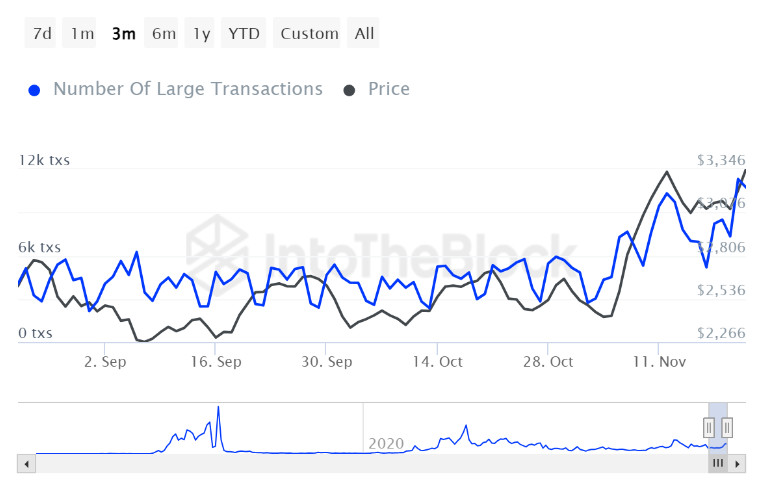
Task: Click the right navigator scroll arrow
Action: pyautogui.click(x=737, y=464)
